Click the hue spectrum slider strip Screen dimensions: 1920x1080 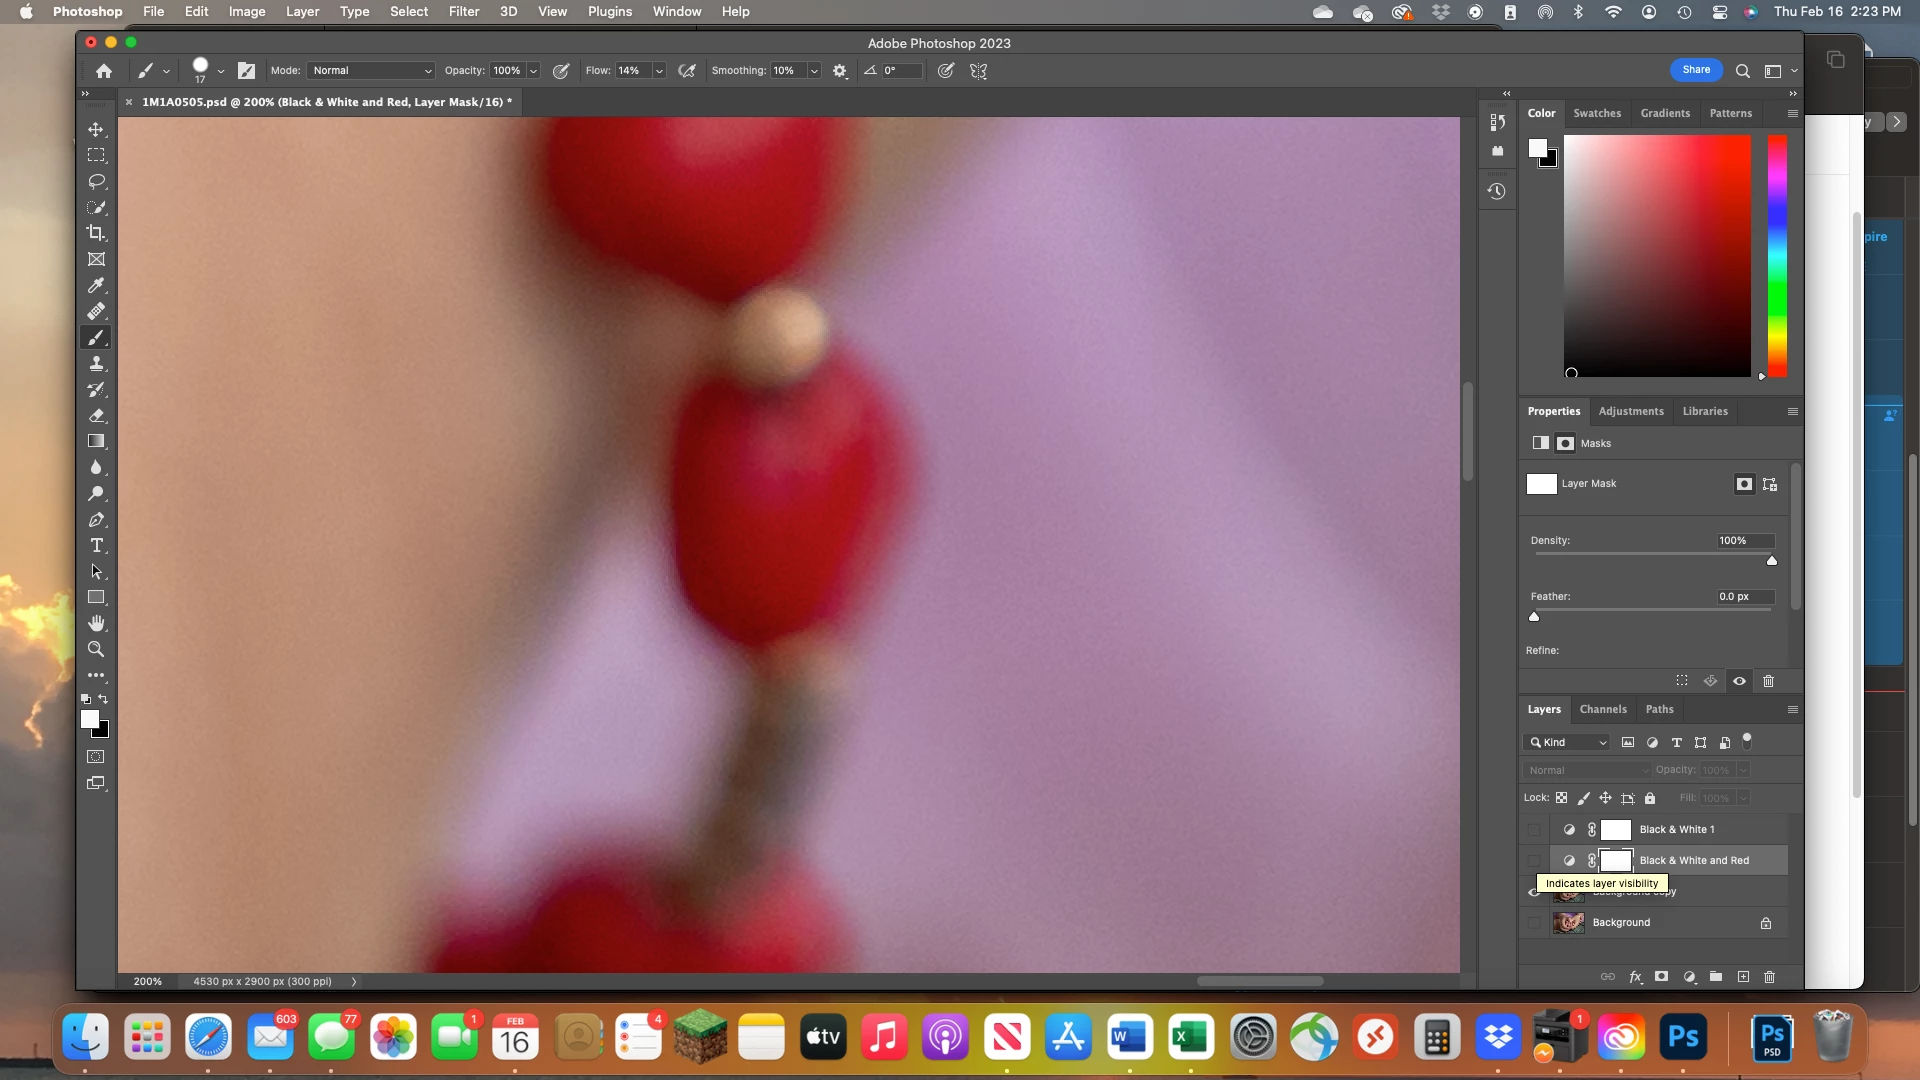(x=1776, y=255)
